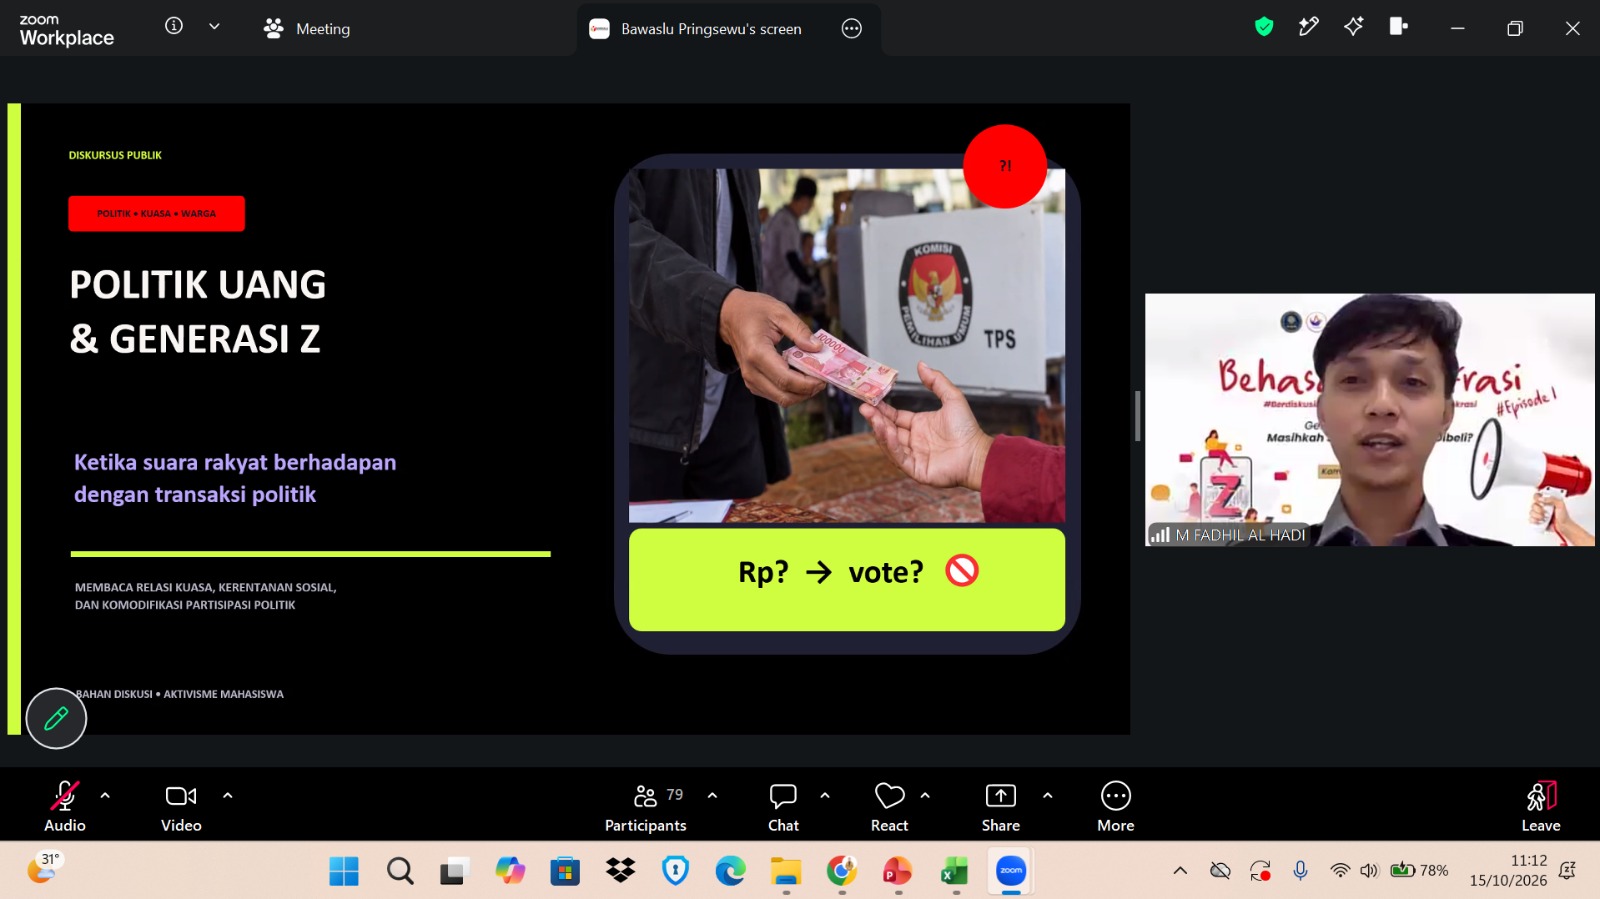This screenshot has width=1600, height=899.
Task: Open the AI Companion sparkle icon
Action: click(x=1353, y=27)
